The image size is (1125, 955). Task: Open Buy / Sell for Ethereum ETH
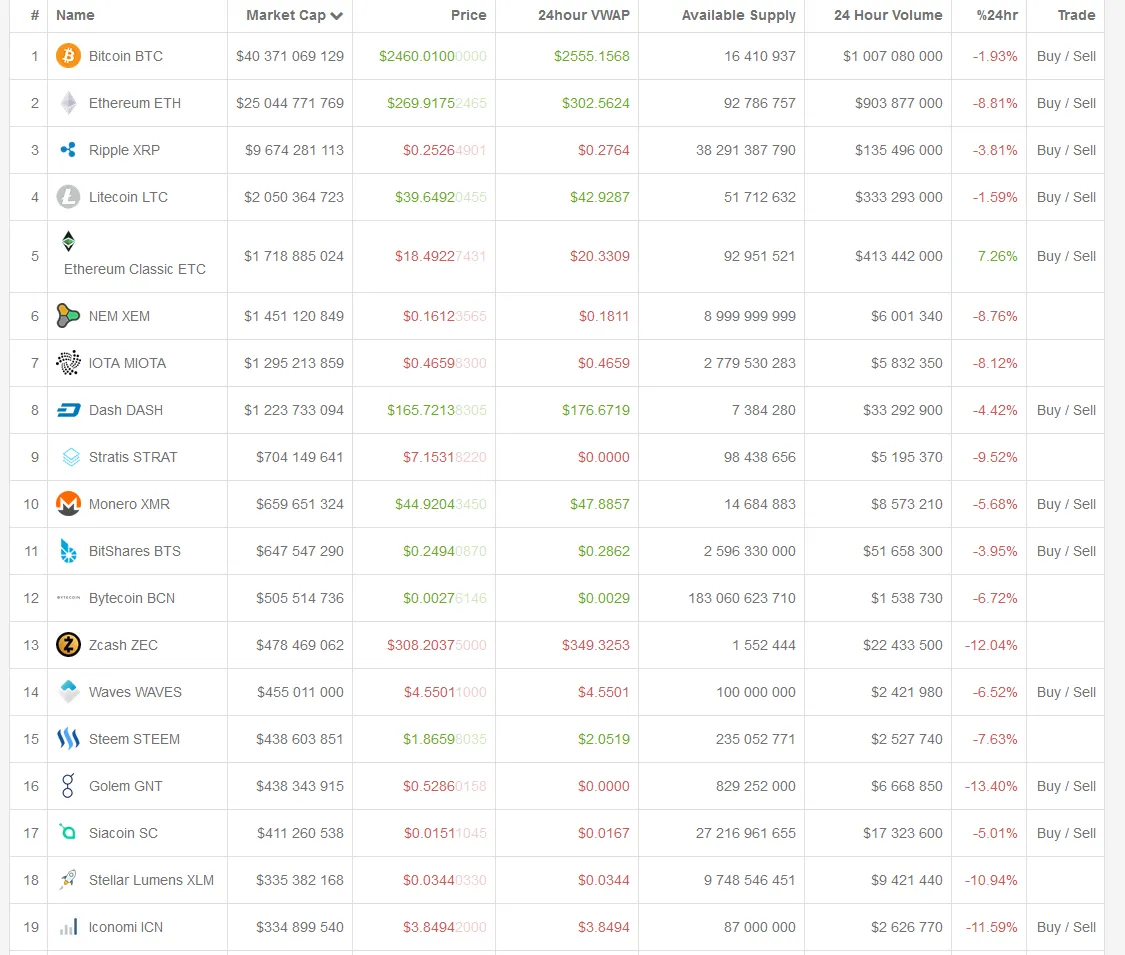[x=1066, y=103]
